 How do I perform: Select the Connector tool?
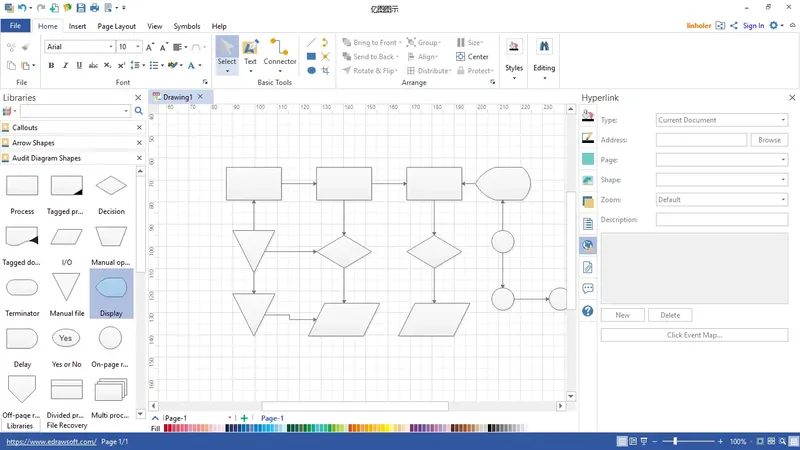[280, 55]
